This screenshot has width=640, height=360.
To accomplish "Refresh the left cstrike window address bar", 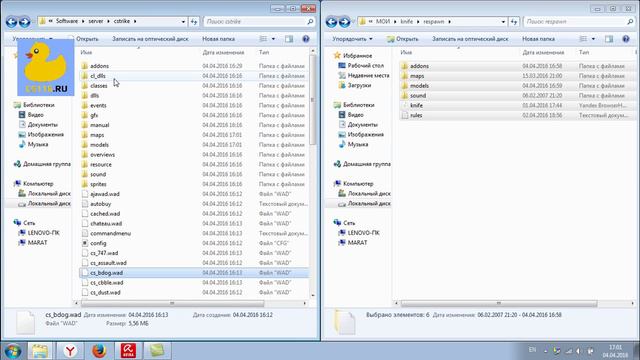I will pyautogui.click(x=194, y=22).
